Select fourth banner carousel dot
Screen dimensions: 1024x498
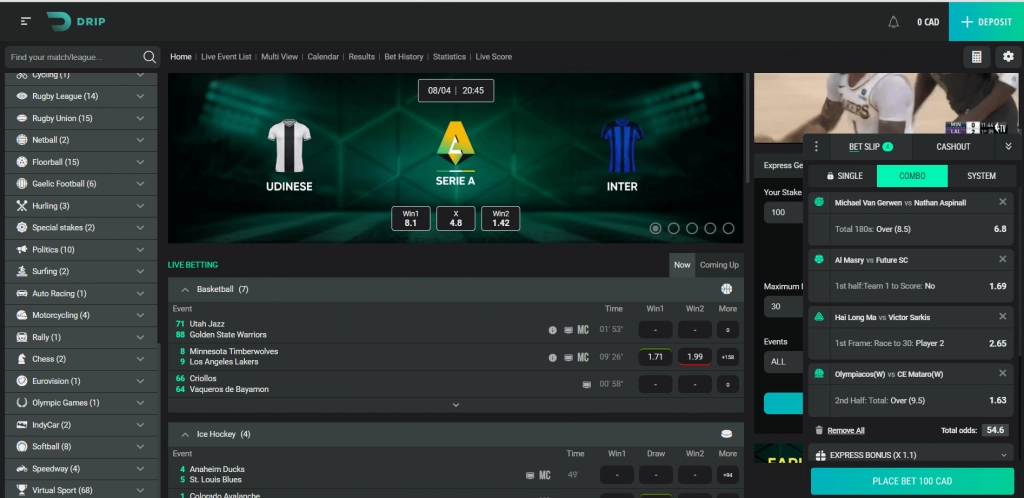pyautogui.click(x=710, y=228)
